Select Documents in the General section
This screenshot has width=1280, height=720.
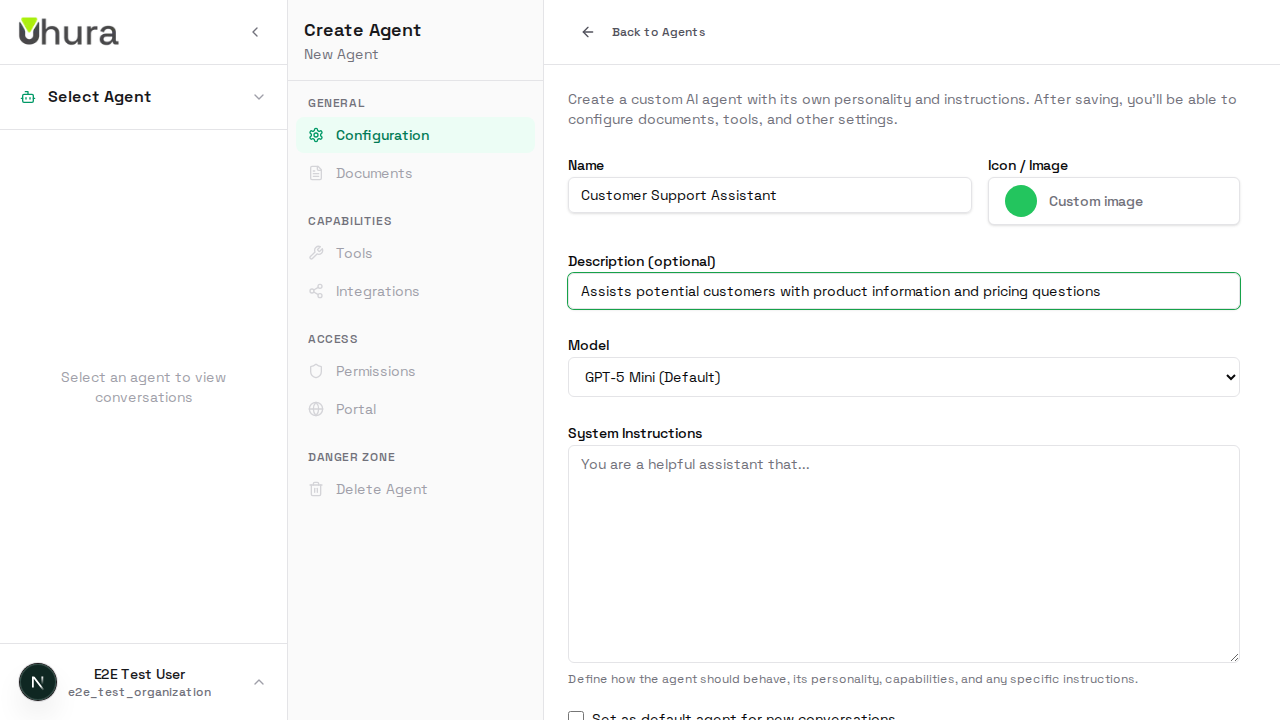click(374, 173)
